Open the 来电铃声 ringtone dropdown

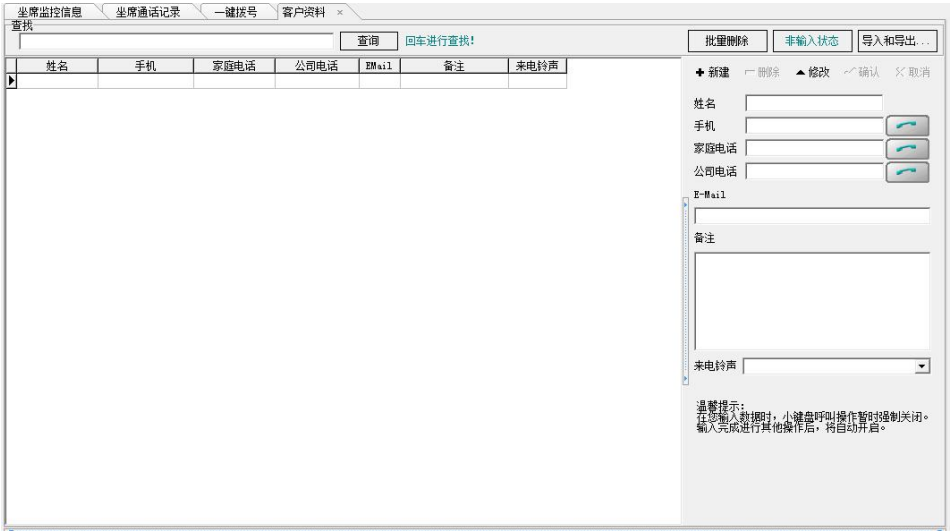point(922,366)
